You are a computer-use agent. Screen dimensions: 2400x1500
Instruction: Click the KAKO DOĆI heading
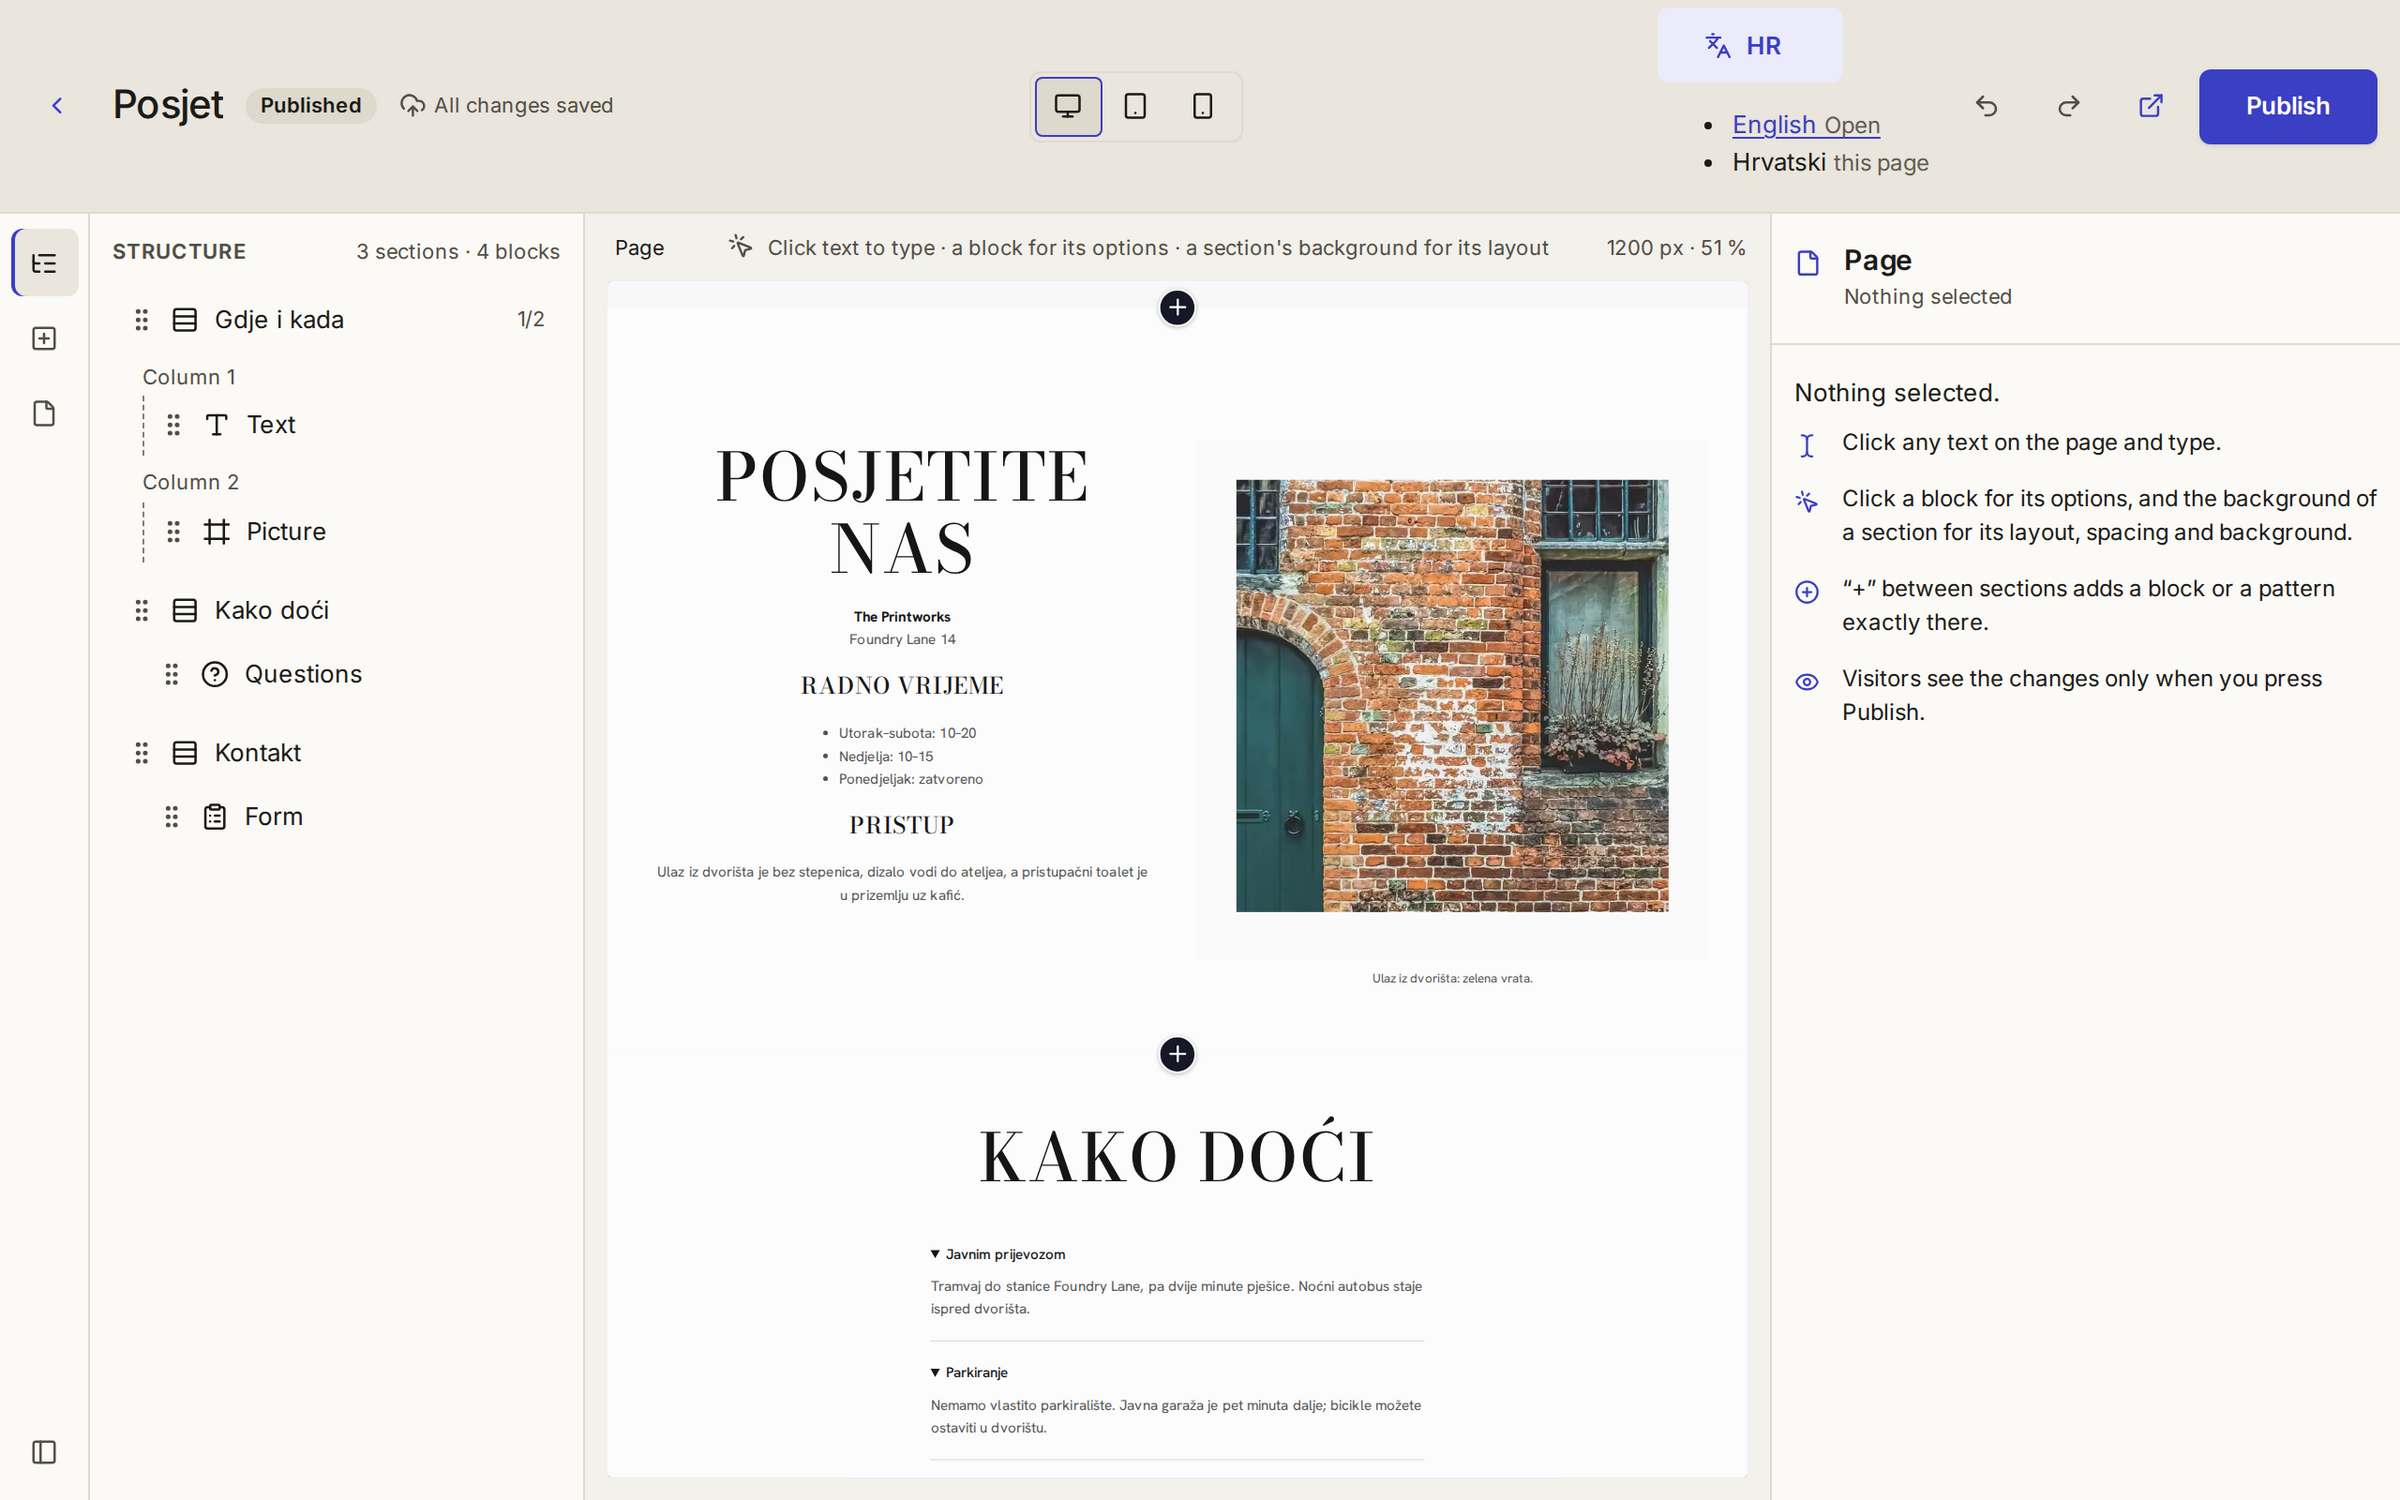point(1177,1155)
